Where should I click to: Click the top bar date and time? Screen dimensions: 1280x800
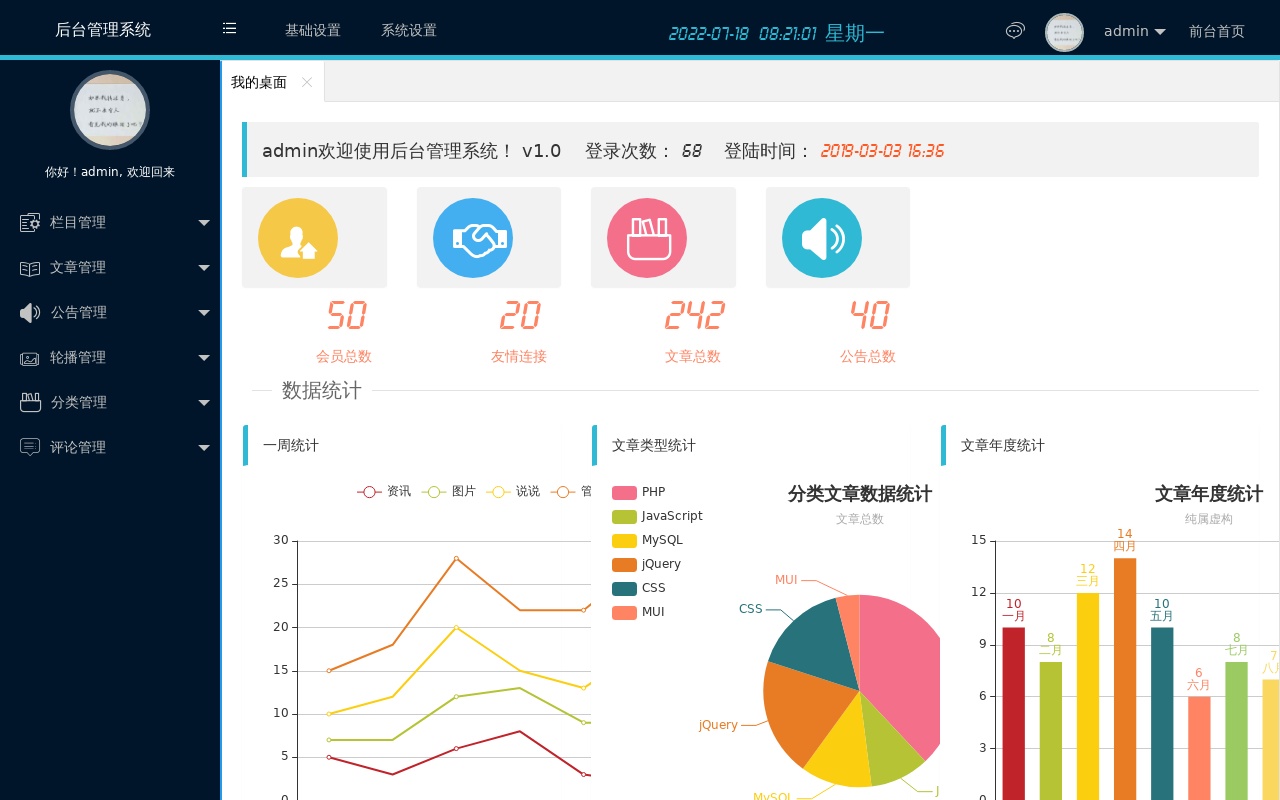776,33
